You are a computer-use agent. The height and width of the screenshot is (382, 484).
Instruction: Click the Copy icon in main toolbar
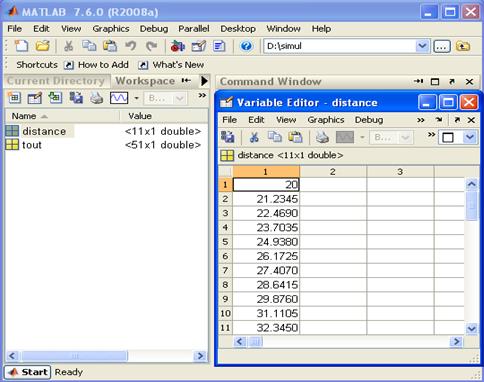(89, 46)
